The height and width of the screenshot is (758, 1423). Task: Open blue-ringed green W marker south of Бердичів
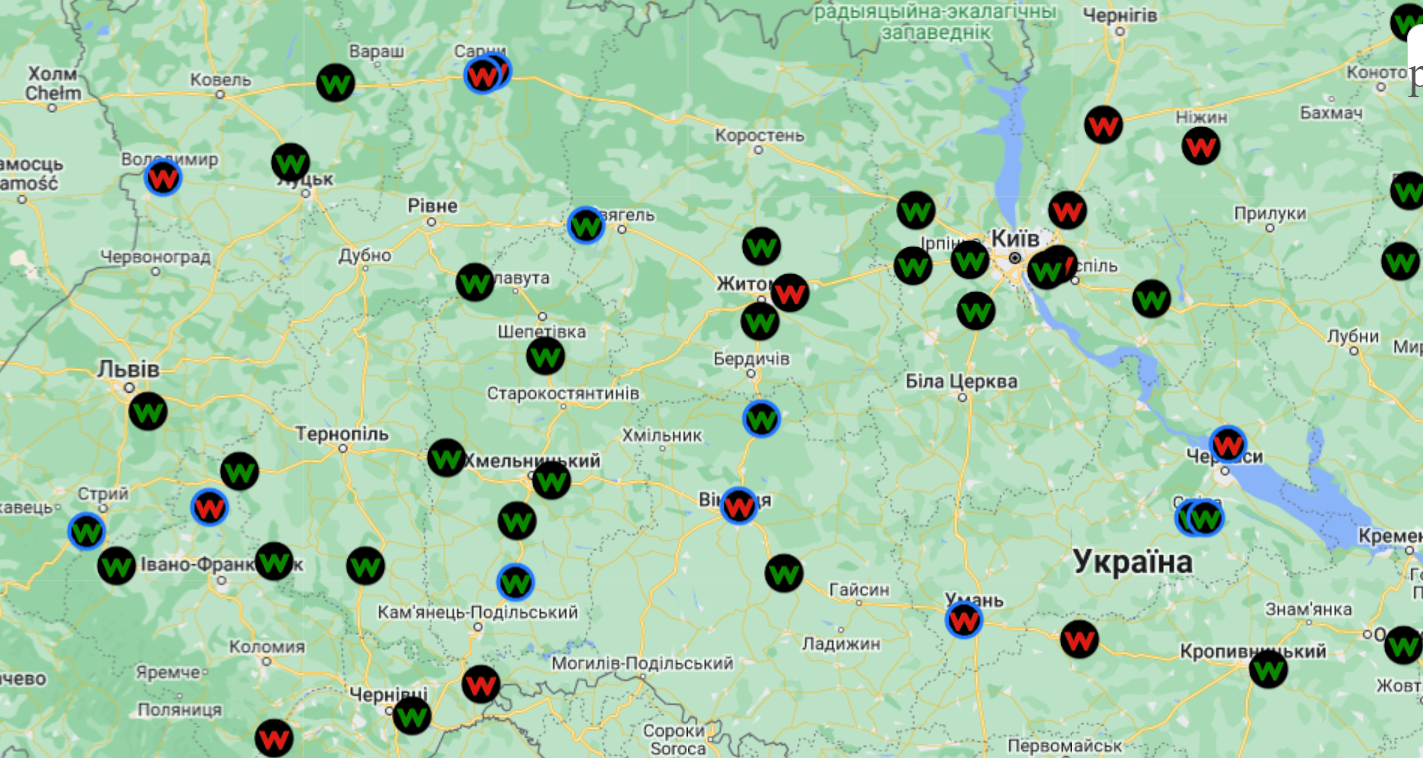pyautogui.click(x=762, y=419)
